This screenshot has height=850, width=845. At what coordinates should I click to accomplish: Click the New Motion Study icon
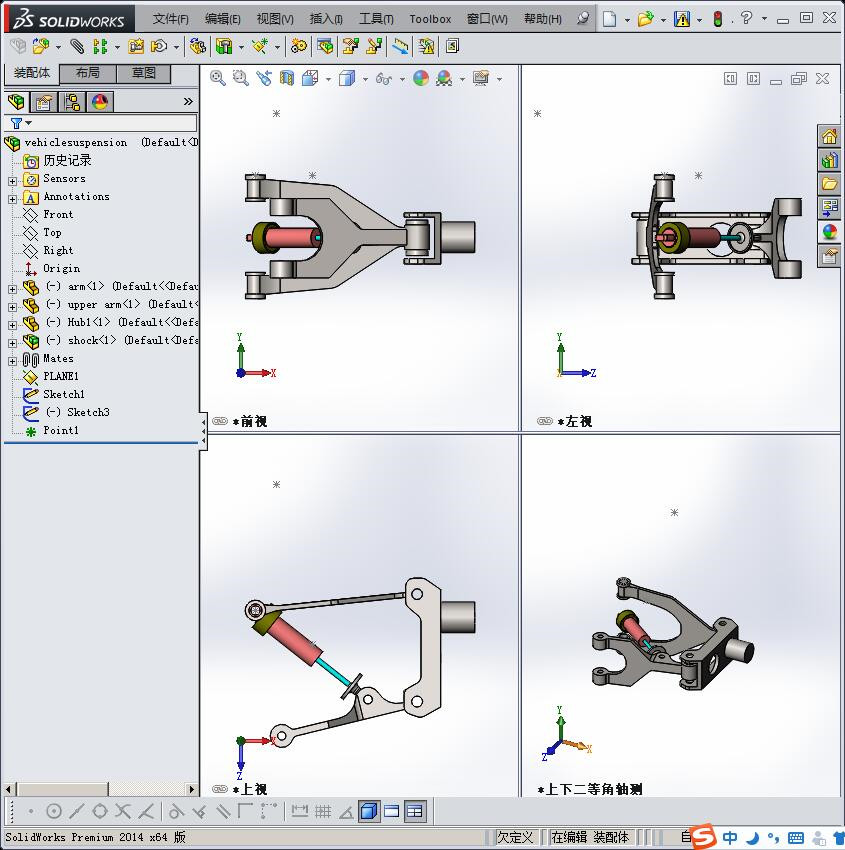[x=298, y=47]
